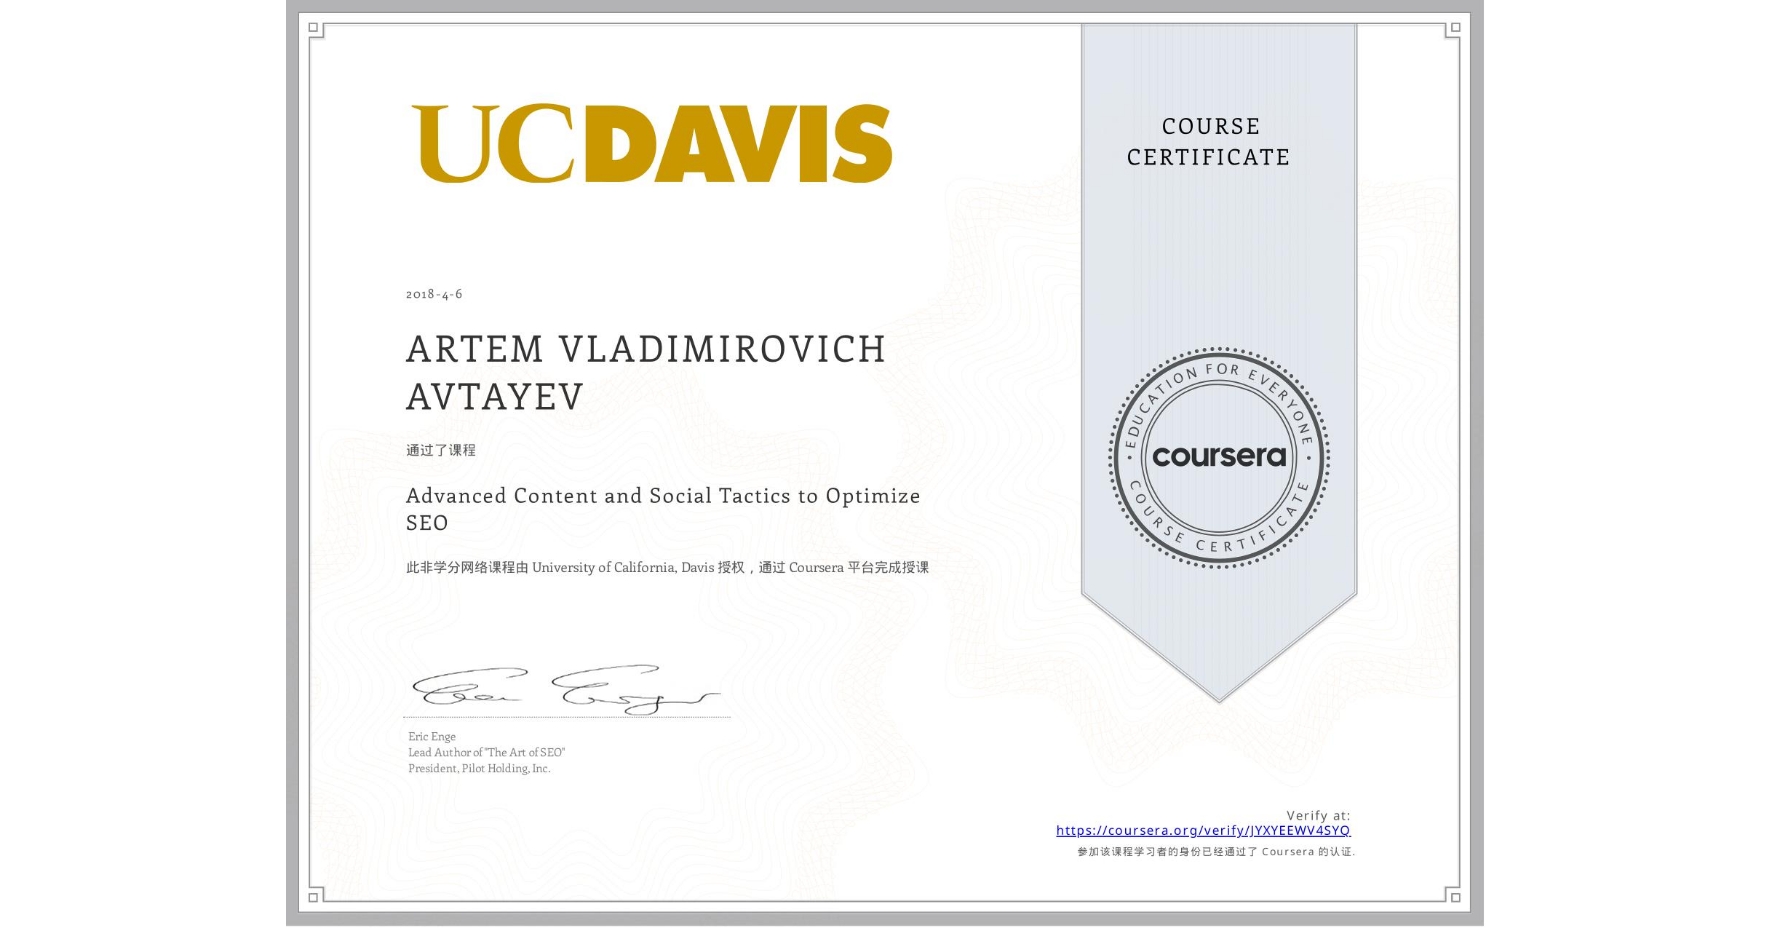Click the name ARTEM VLADIMIROVICH
The height and width of the screenshot is (928, 1772).
tap(646, 349)
